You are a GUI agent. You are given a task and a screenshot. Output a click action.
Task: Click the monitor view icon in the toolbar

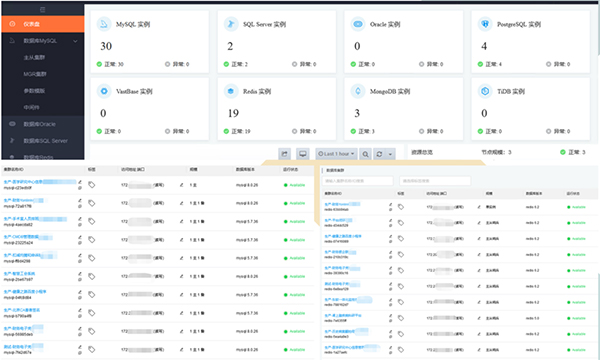tap(303, 154)
